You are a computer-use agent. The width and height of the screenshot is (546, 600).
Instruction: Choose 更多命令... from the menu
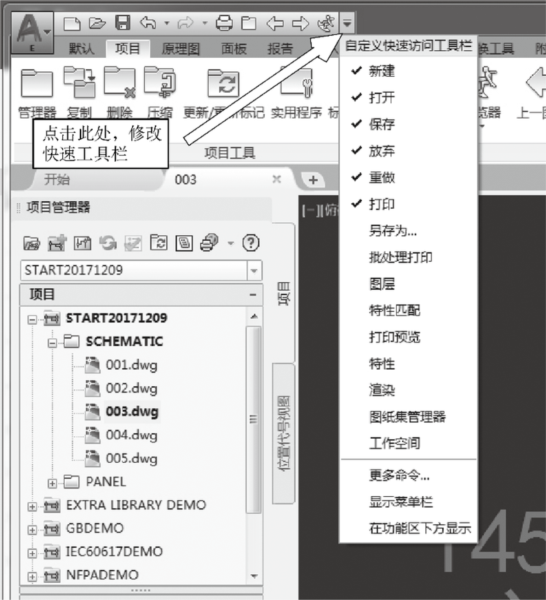pyautogui.click(x=408, y=475)
